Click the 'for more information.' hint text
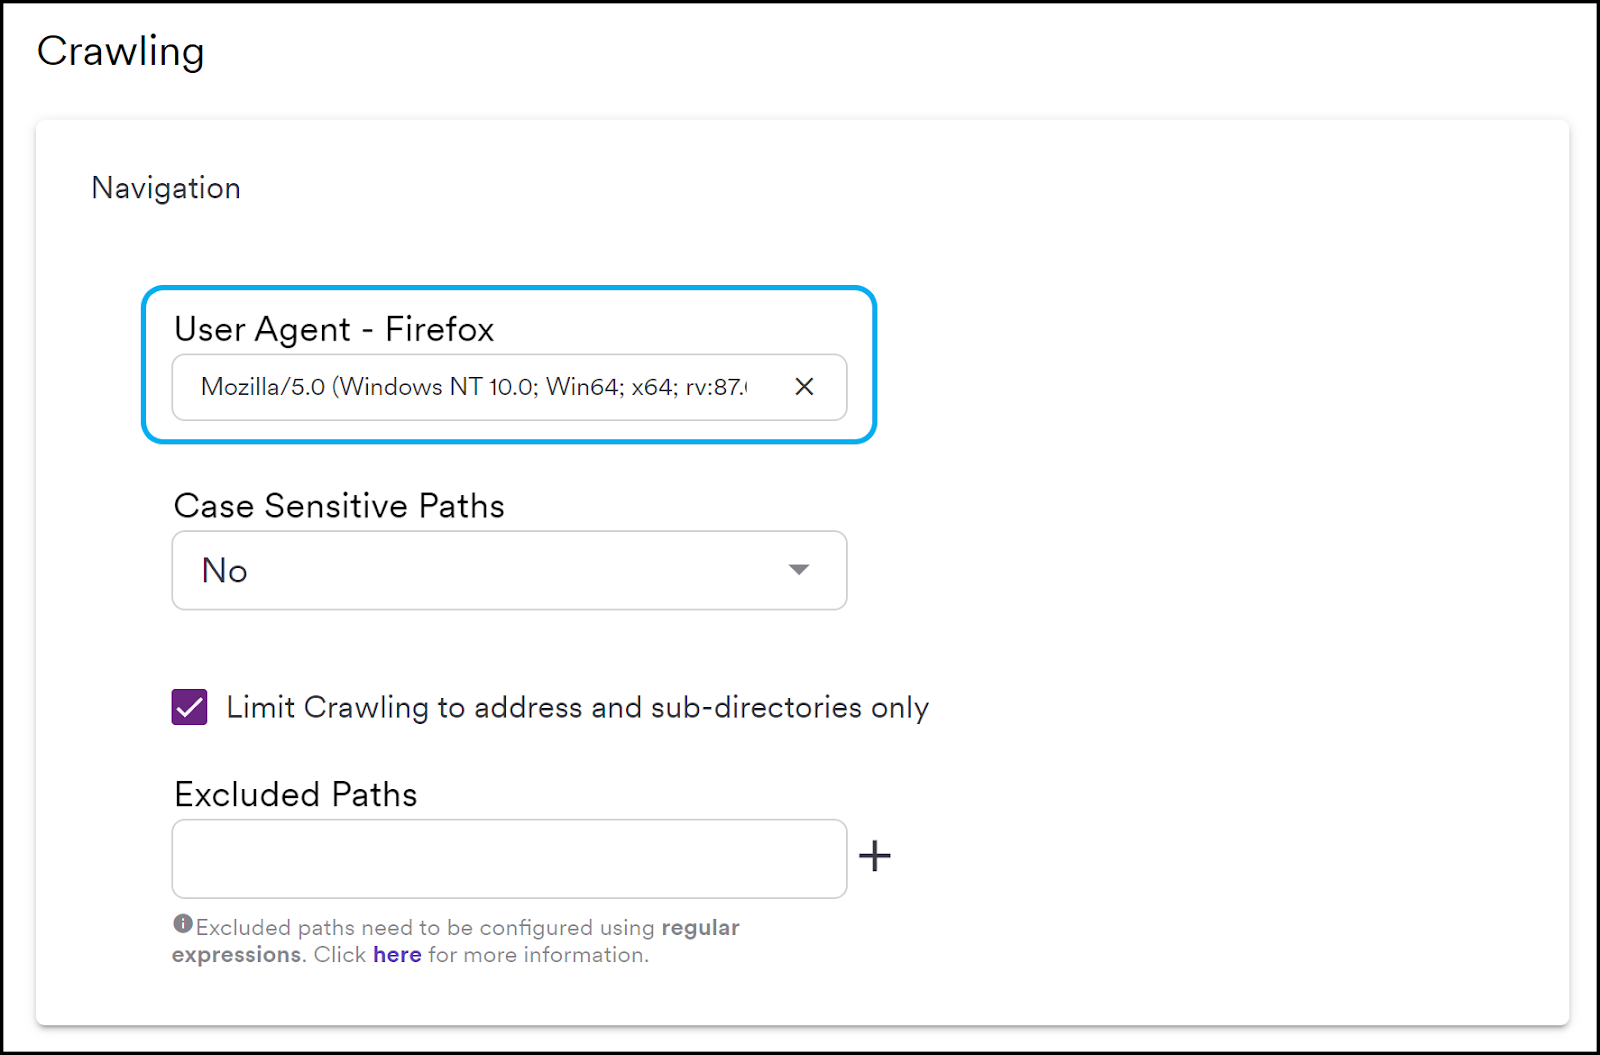The image size is (1600, 1055). coord(538,955)
